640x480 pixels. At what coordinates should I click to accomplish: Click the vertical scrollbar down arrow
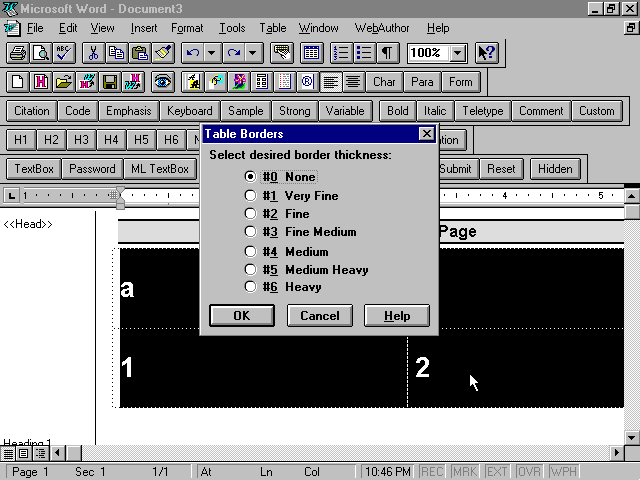coord(631,437)
